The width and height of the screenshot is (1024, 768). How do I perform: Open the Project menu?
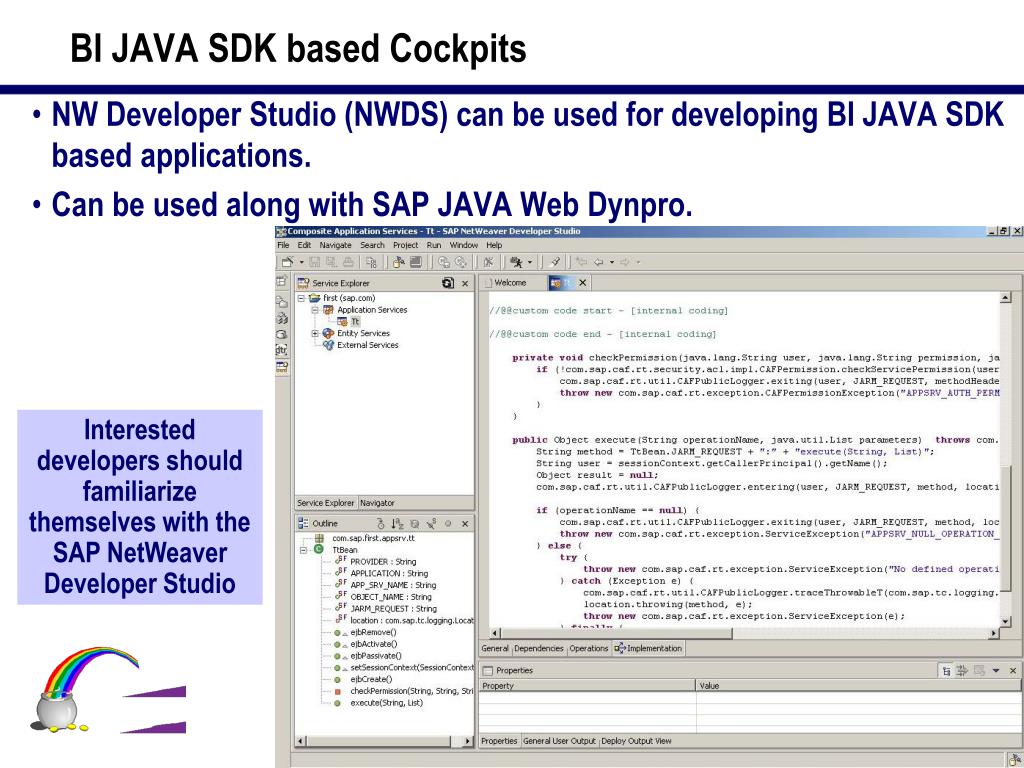click(x=406, y=246)
